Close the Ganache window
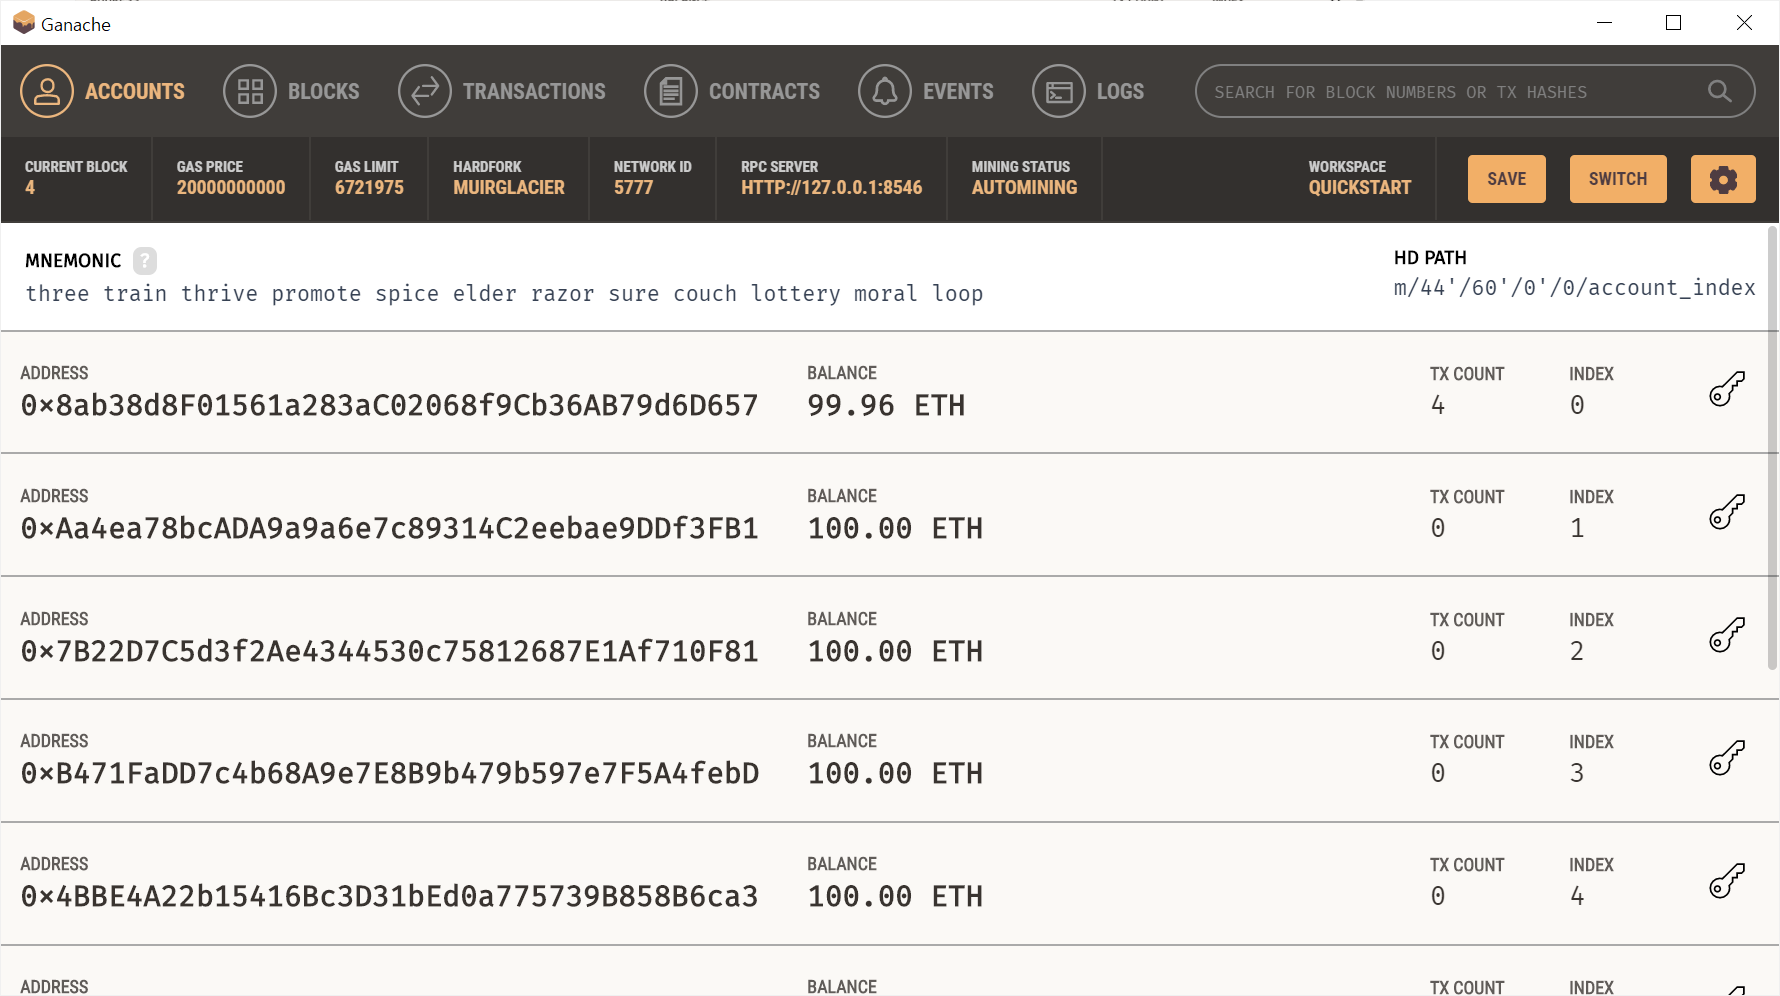This screenshot has width=1780, height=996. pos(1743,22)
